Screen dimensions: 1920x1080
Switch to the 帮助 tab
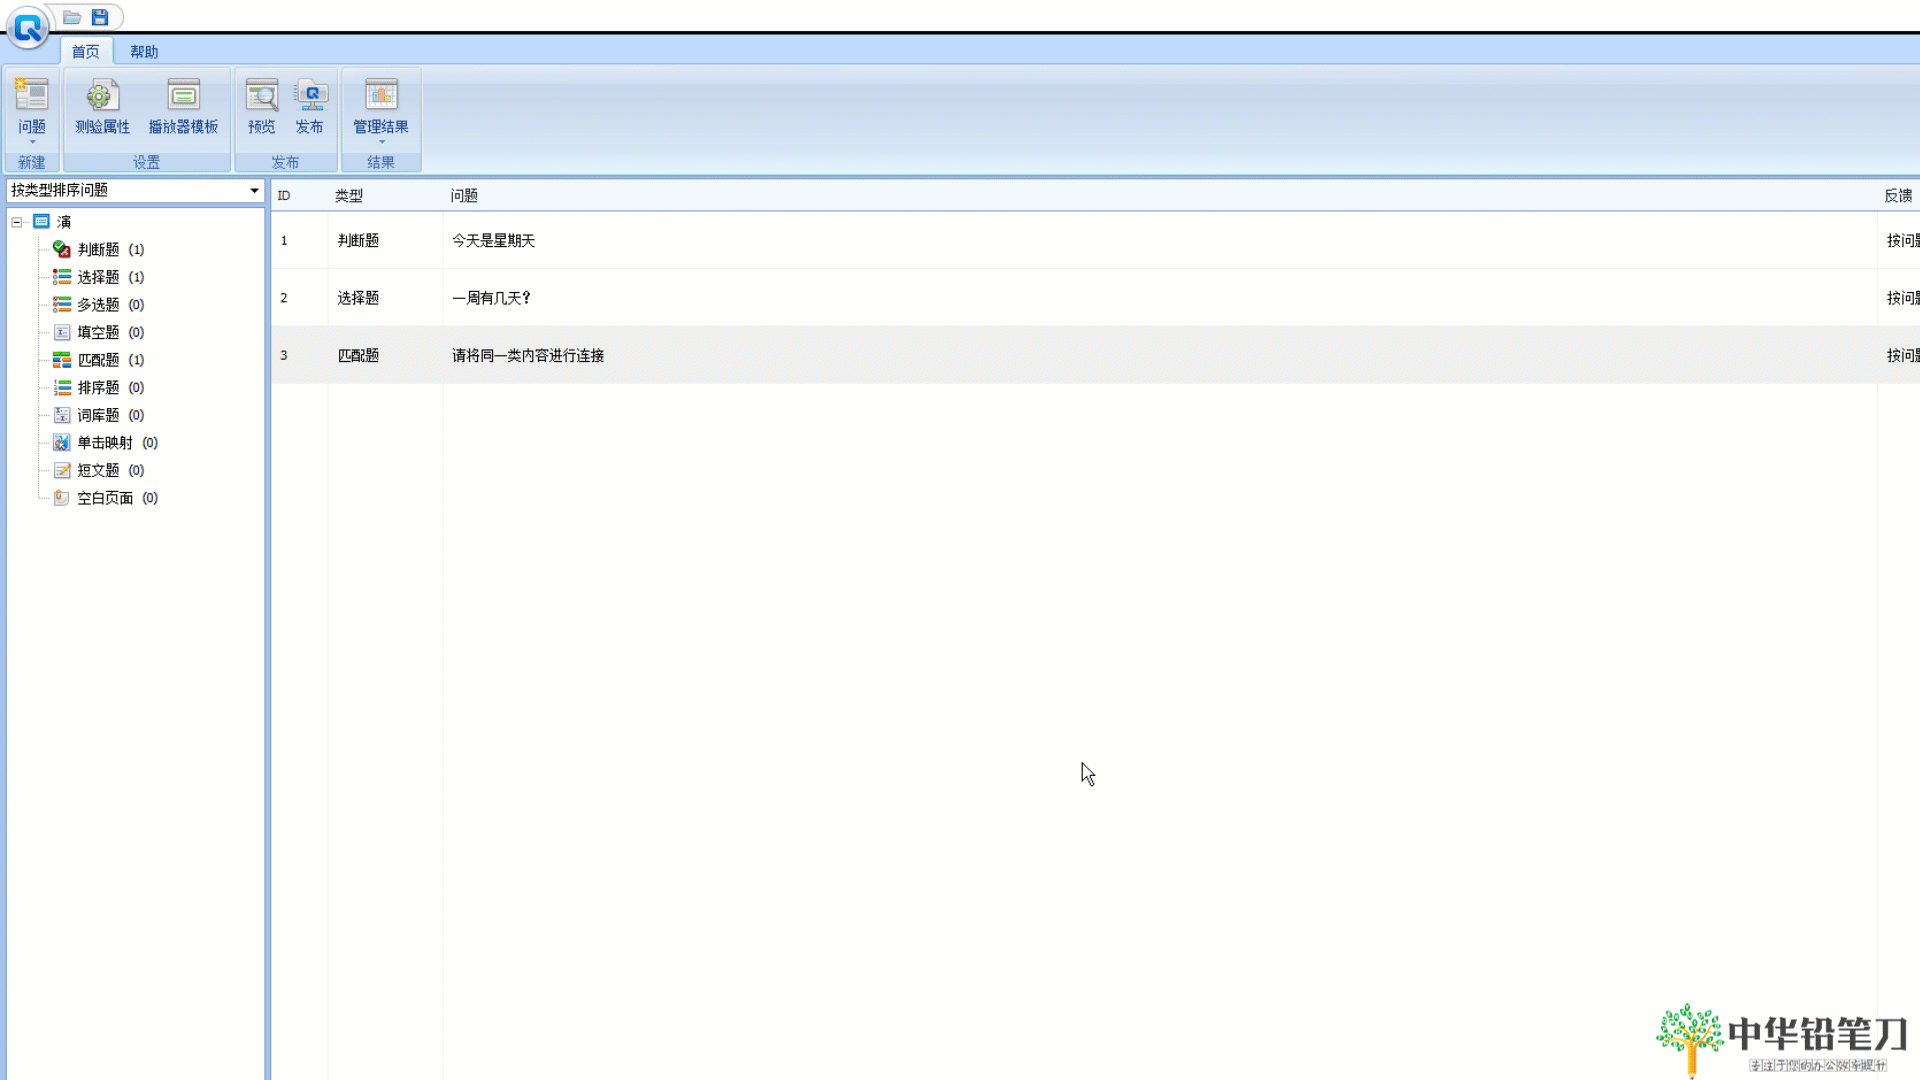(144, 52)
